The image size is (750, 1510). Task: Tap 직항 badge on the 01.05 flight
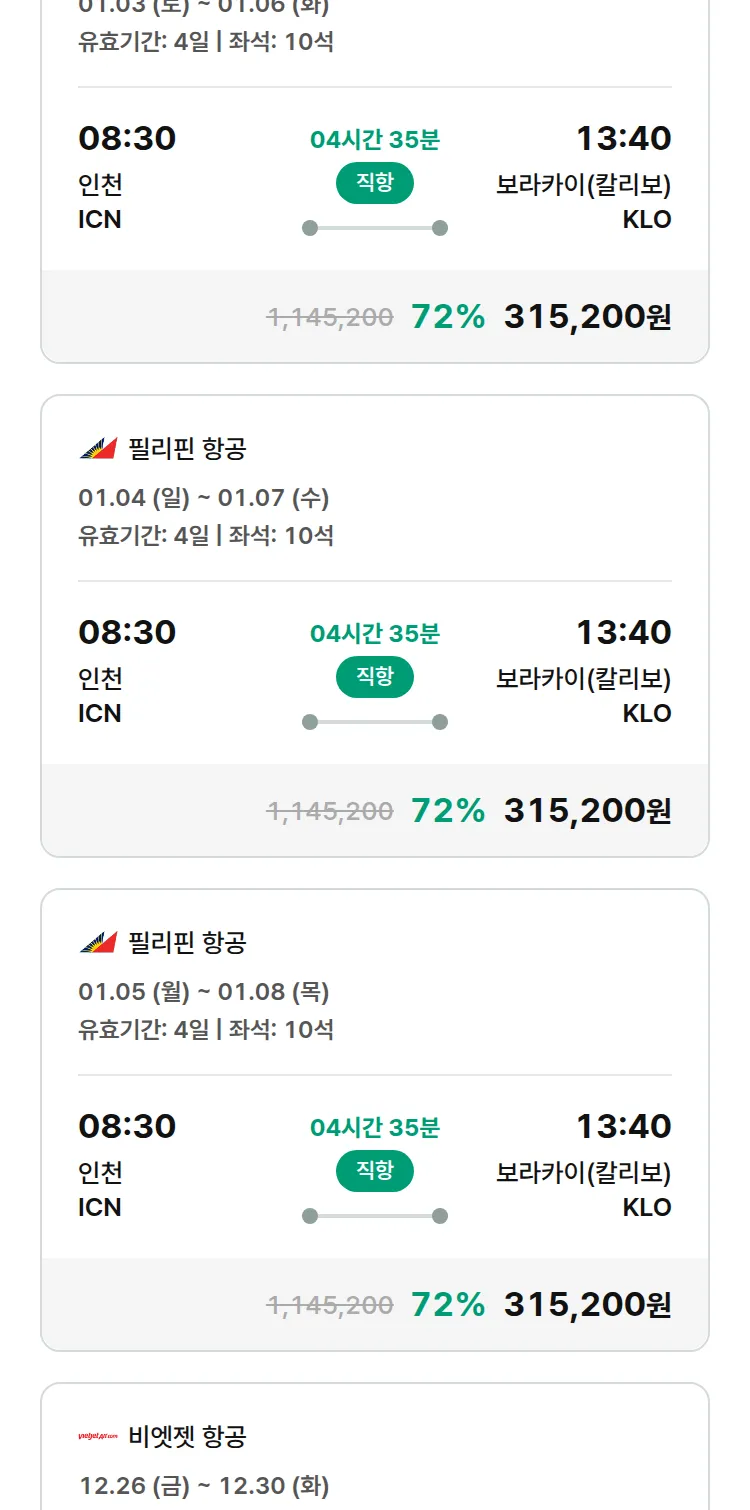tap(375, 1171)
